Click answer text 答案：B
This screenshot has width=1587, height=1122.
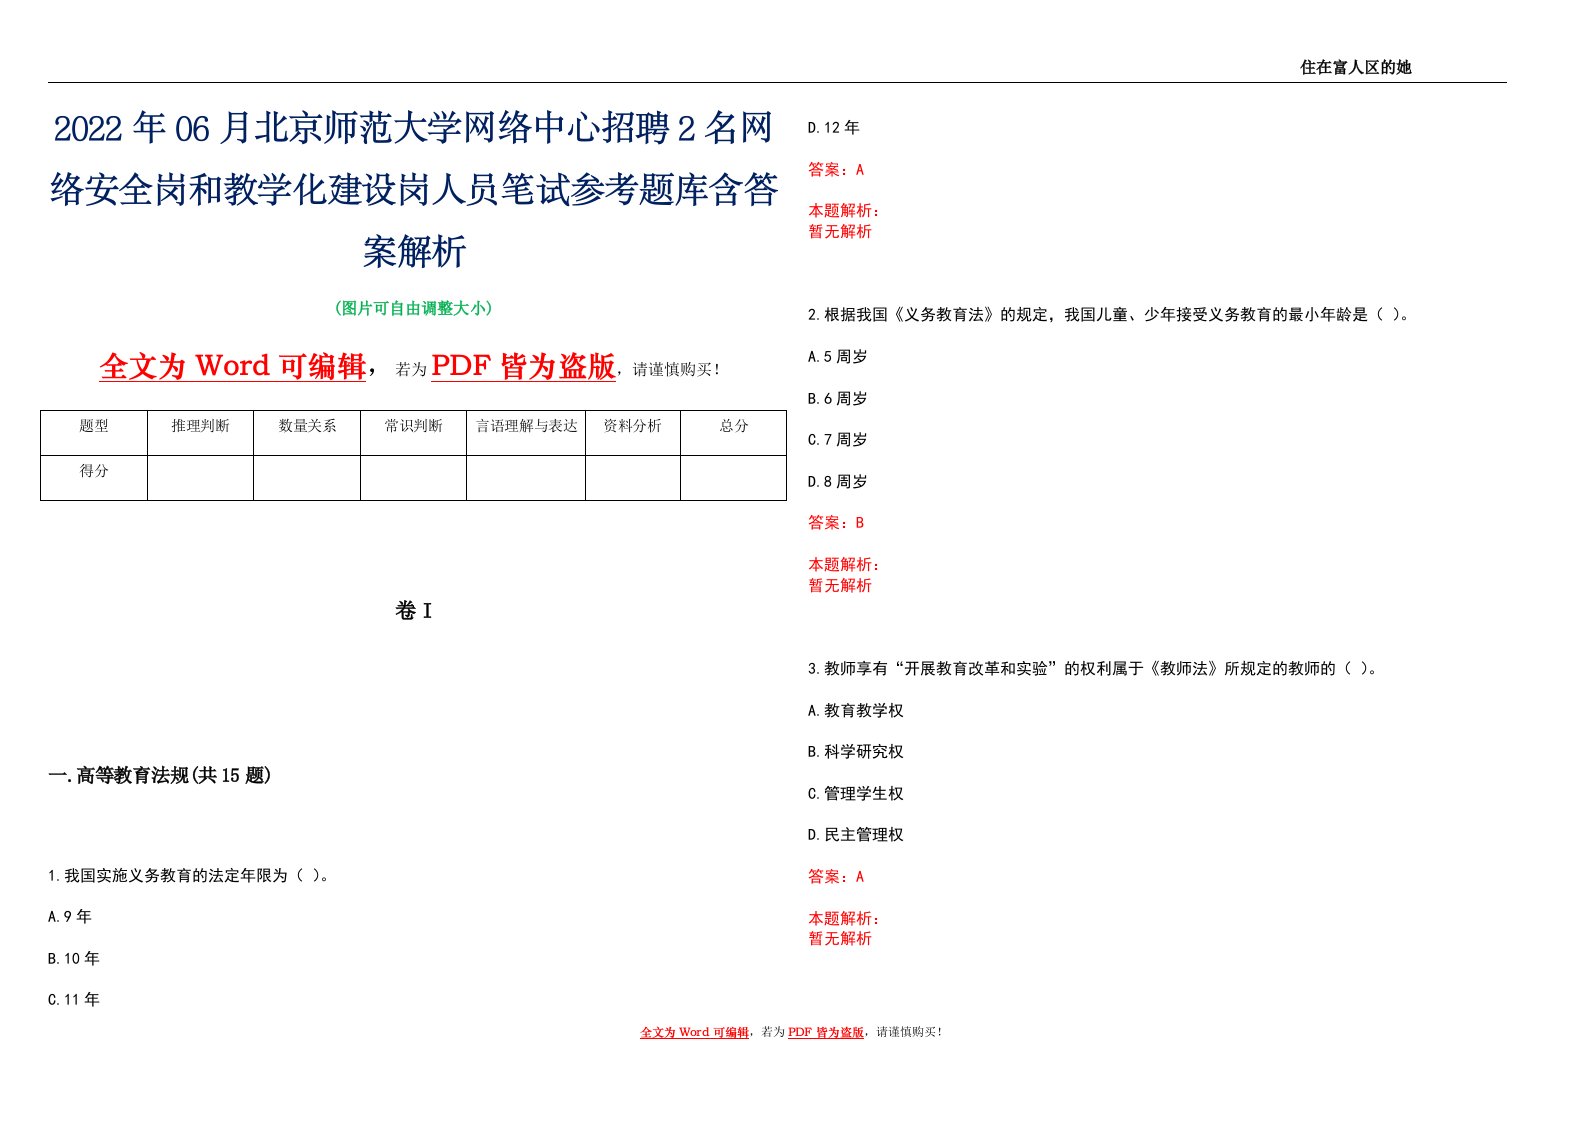pos(836,522)
